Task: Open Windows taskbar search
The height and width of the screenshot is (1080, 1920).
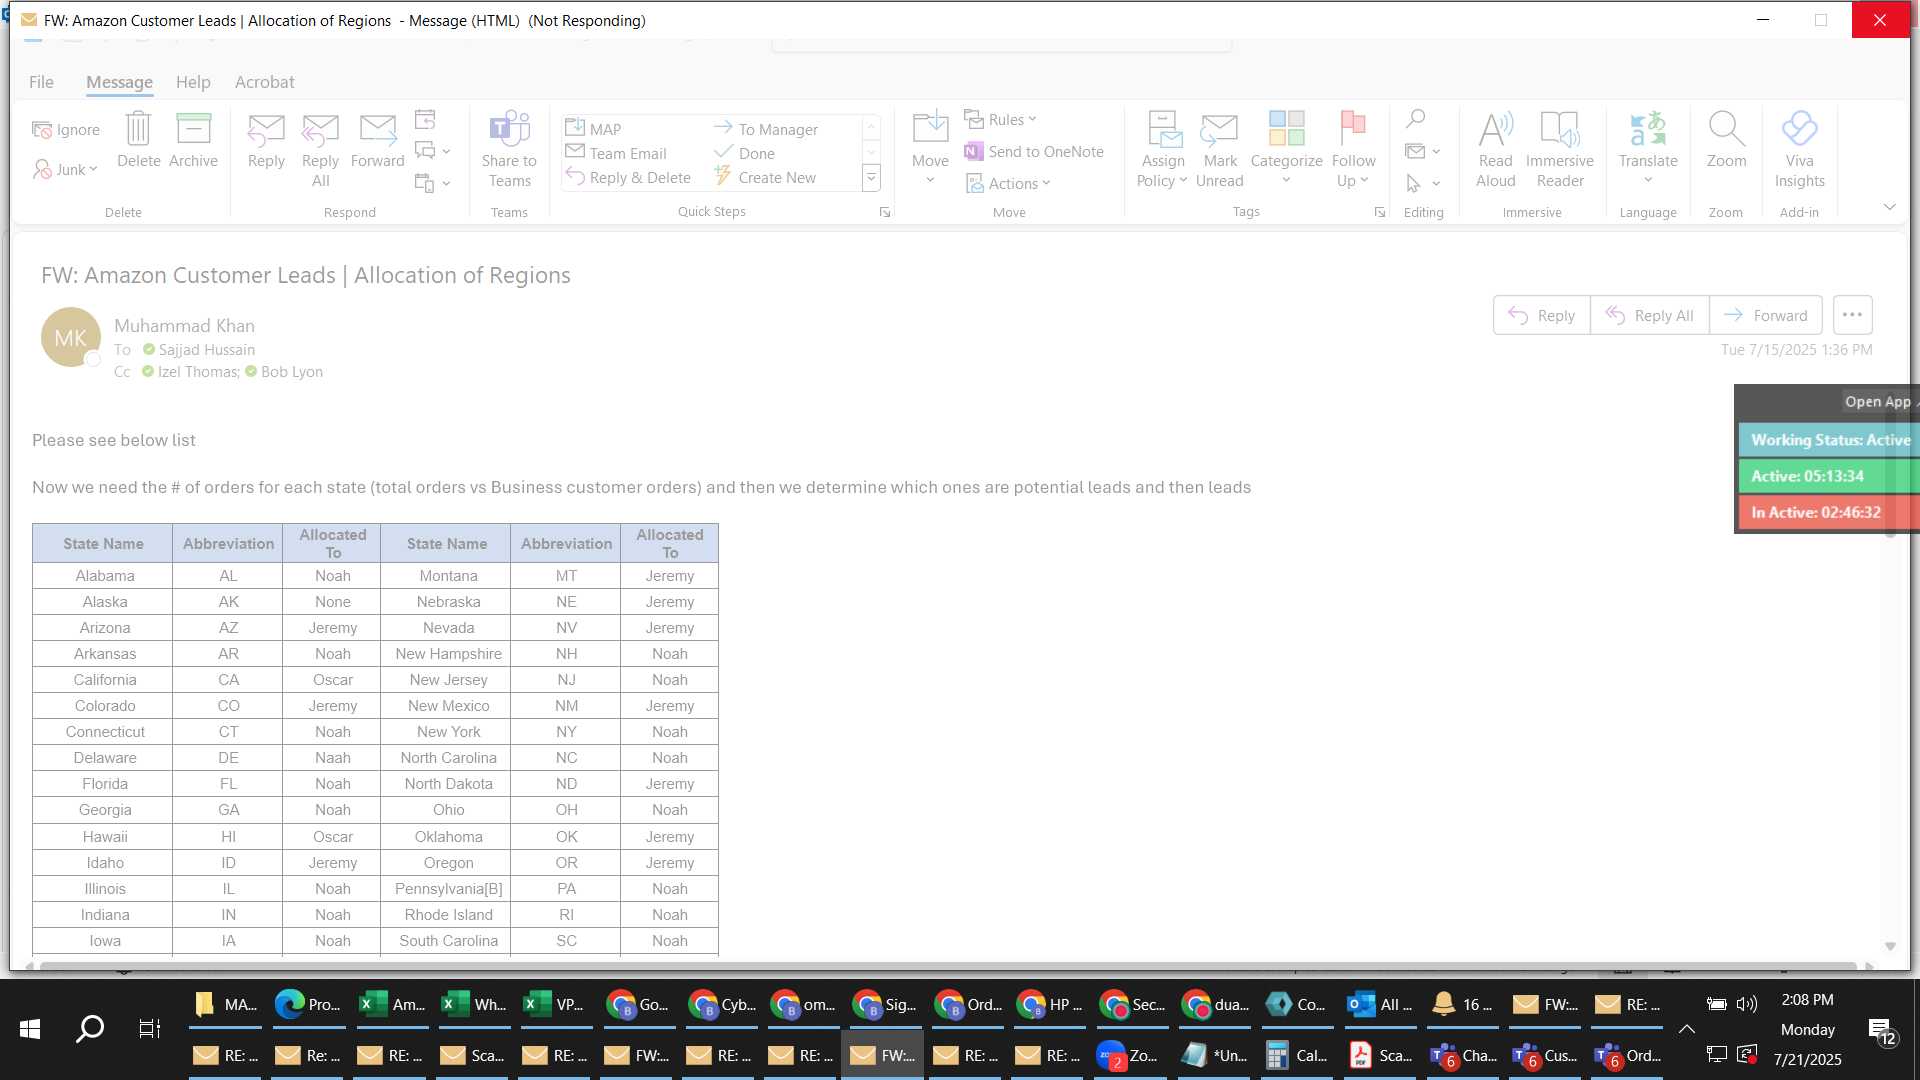Action: [90, 1028]
